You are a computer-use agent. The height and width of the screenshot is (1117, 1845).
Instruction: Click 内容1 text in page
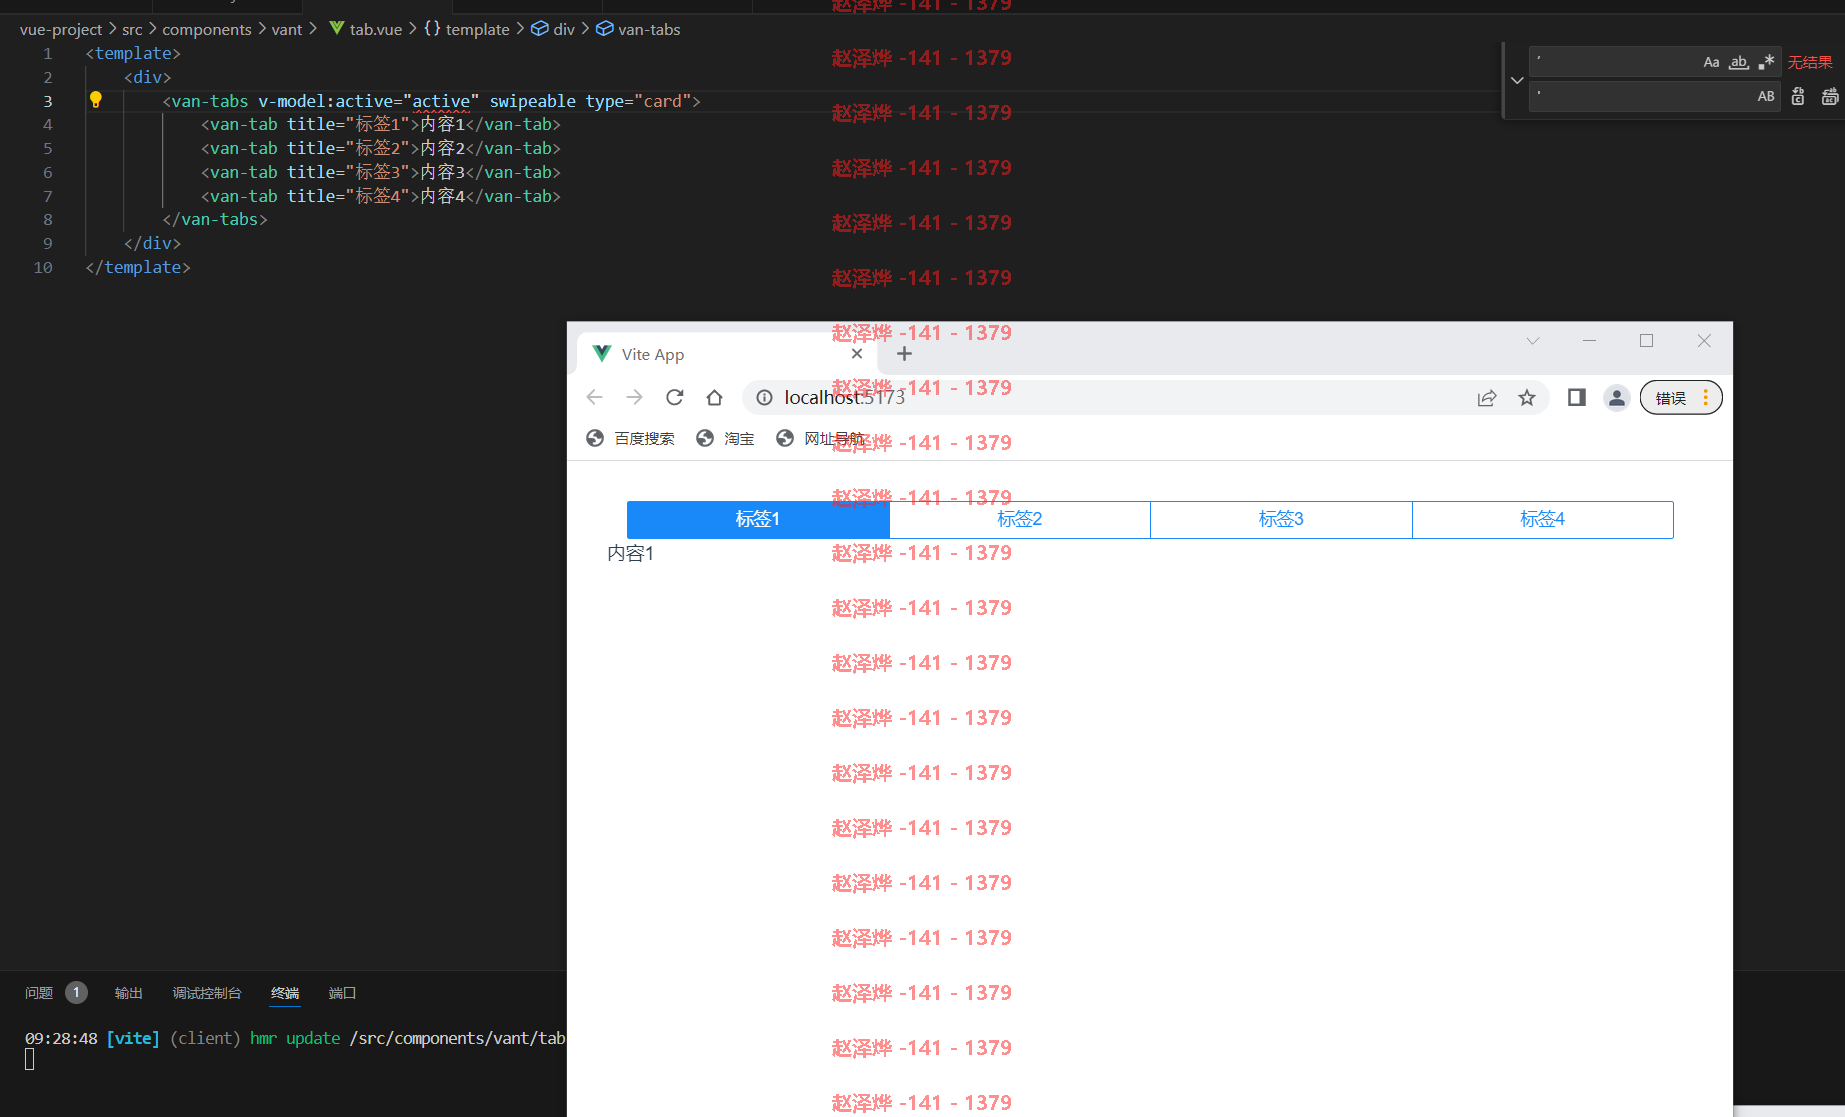tap(631, 553)
